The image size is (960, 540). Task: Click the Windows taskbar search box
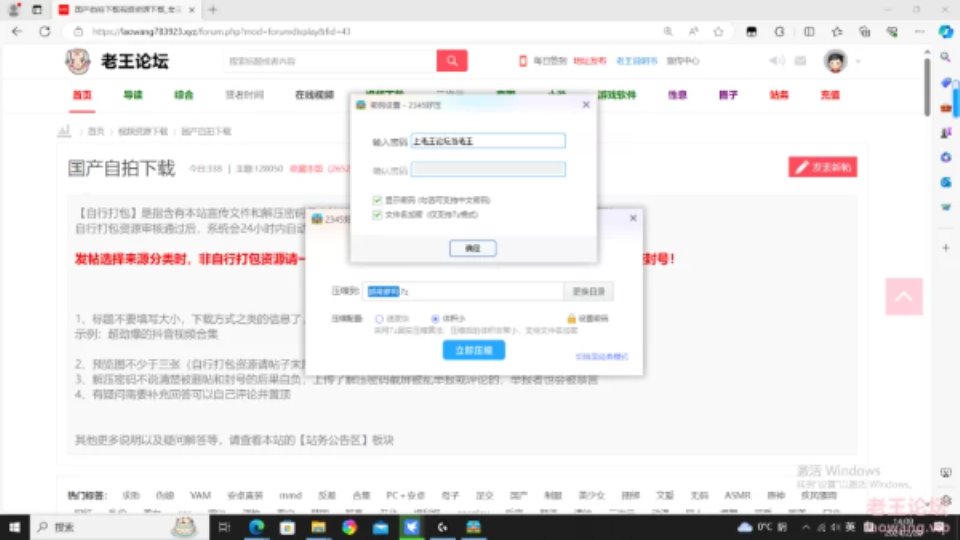click(119, 527)
